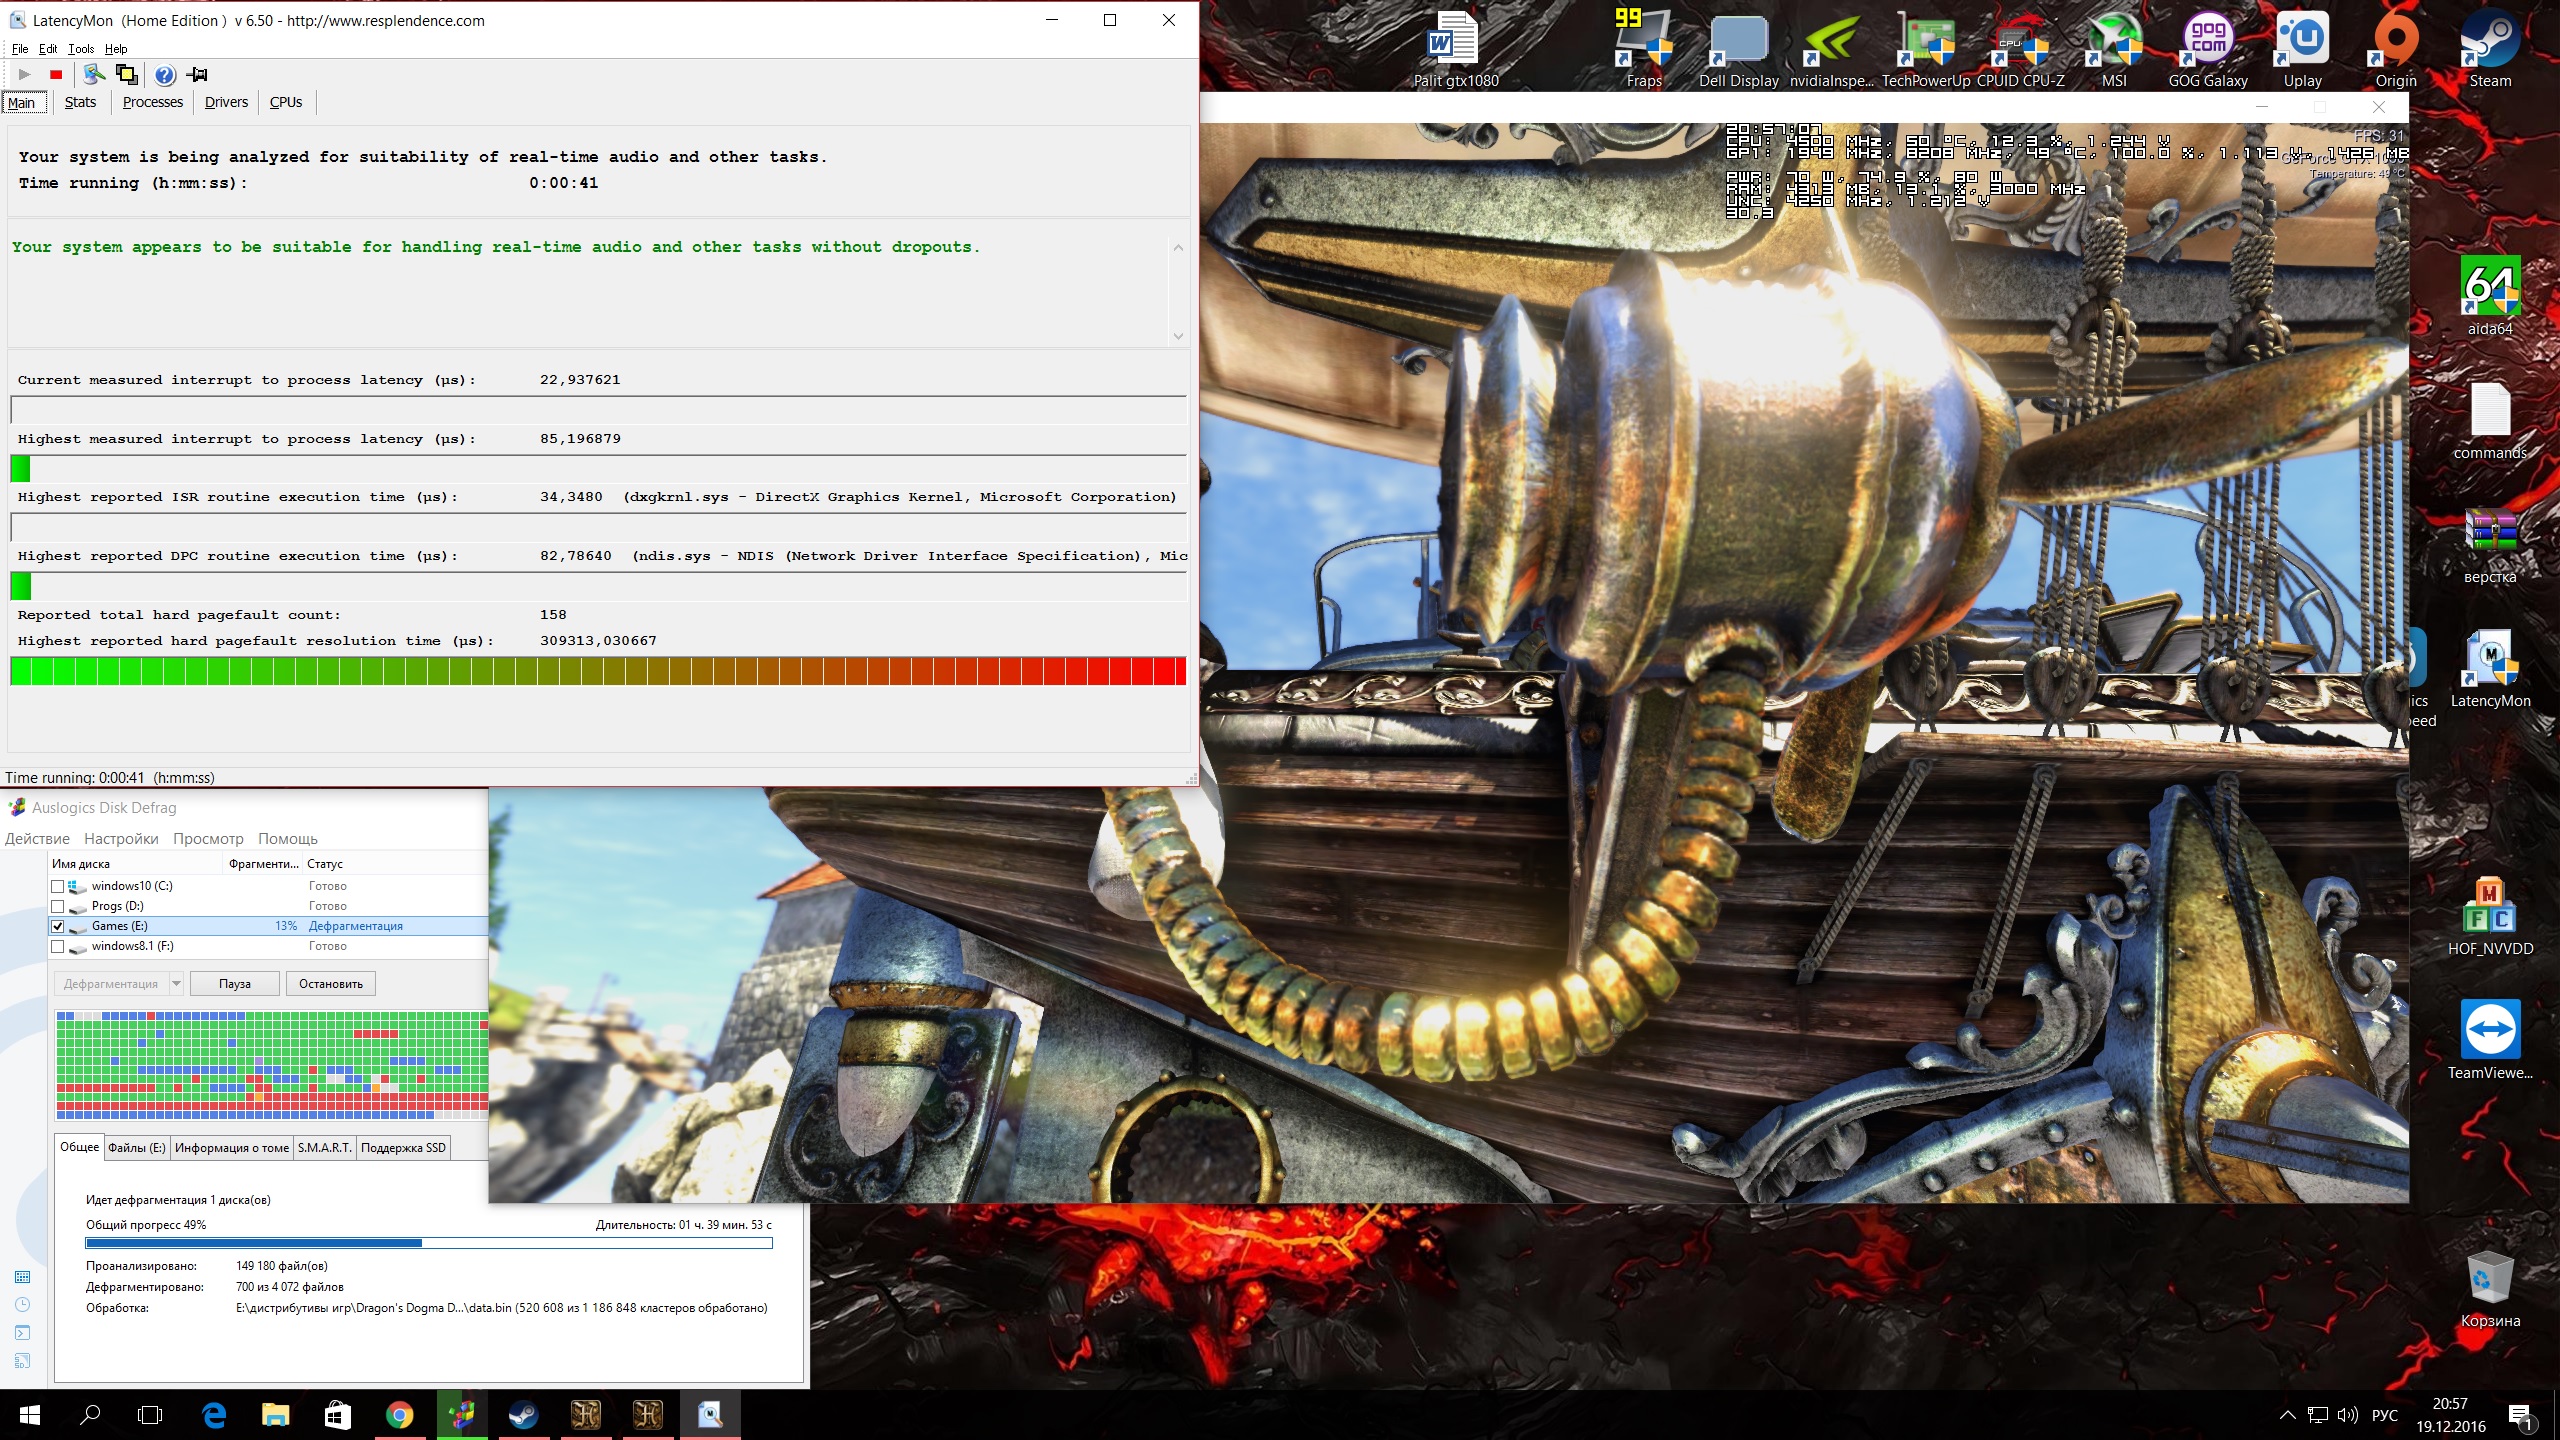Open the Tools menu in LatencyMon

coord(81,49)
